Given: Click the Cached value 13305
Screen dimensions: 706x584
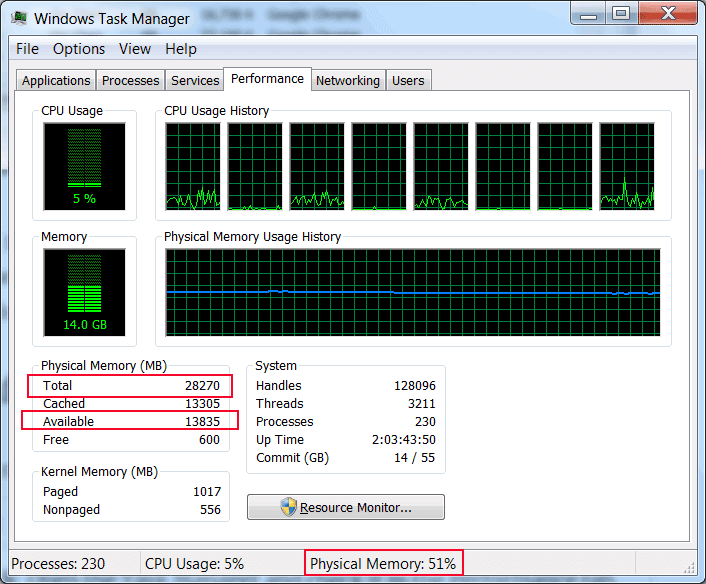Looking at the screenshot, I should (202, 404).
